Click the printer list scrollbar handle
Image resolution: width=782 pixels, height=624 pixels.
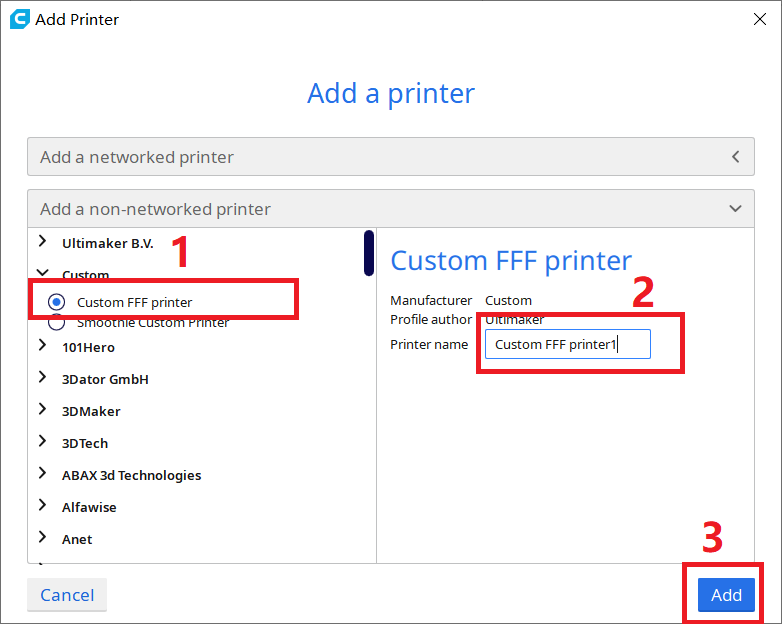[369, 253]
